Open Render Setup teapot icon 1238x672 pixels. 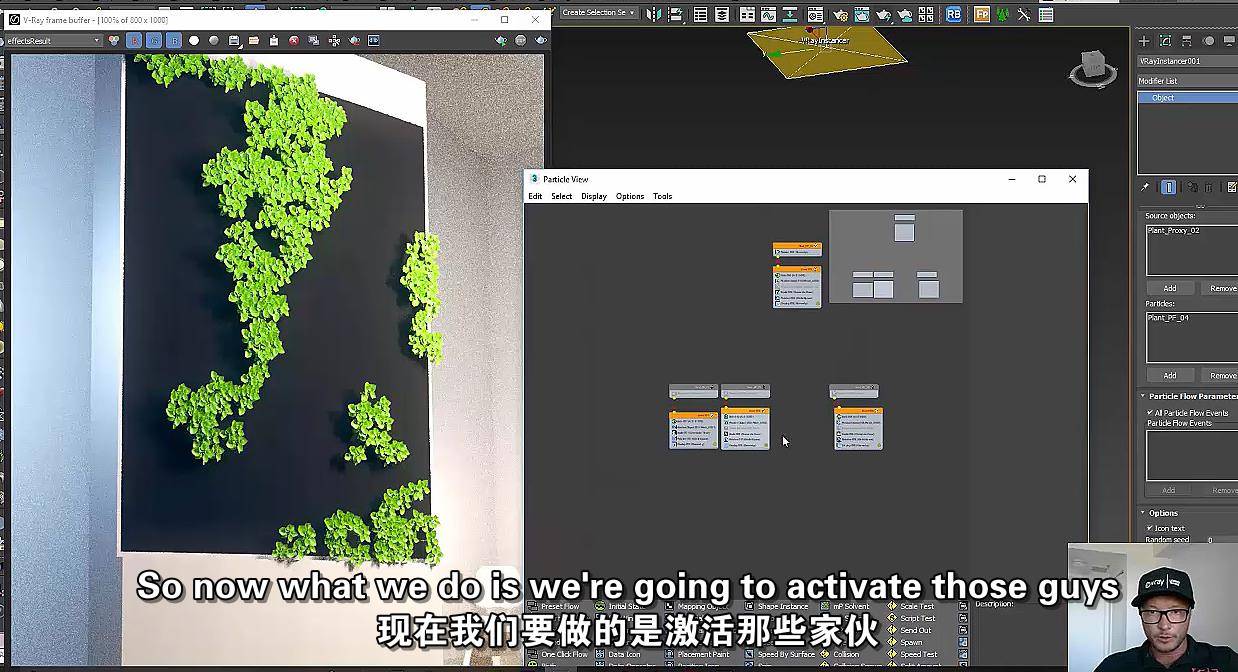(x=840, y=15)
